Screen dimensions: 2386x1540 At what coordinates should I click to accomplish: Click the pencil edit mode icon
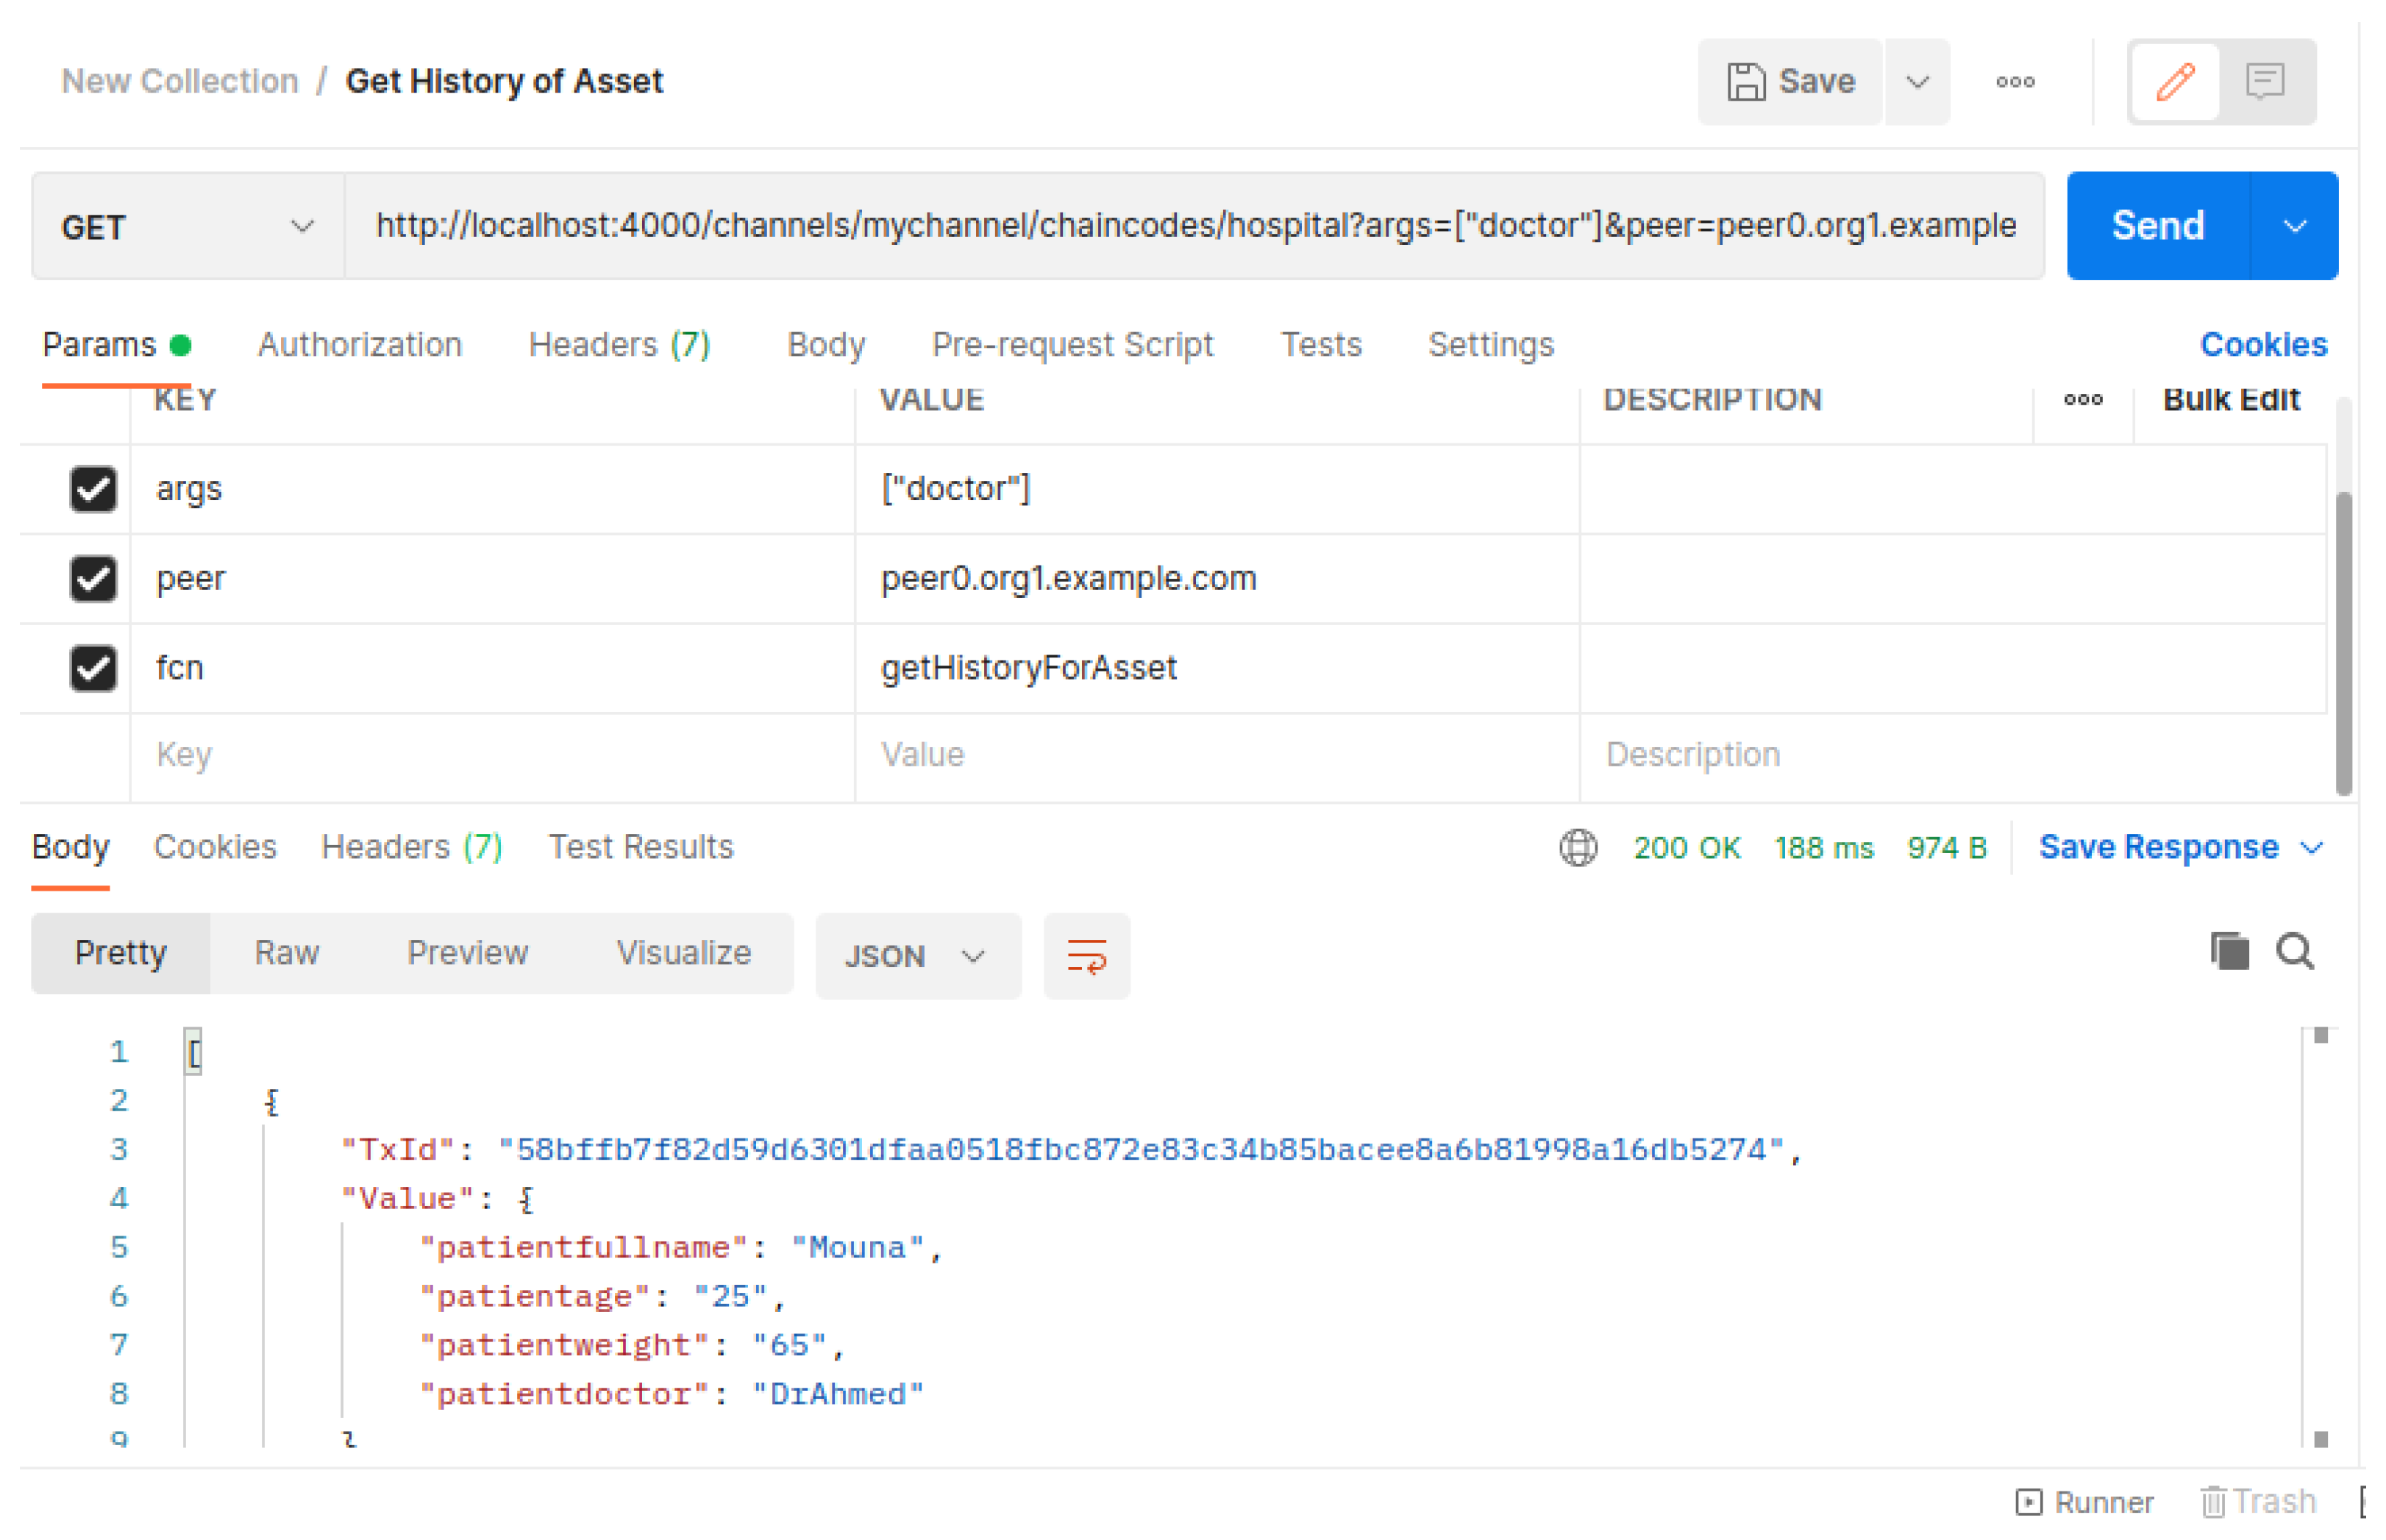coord(2174,82)
